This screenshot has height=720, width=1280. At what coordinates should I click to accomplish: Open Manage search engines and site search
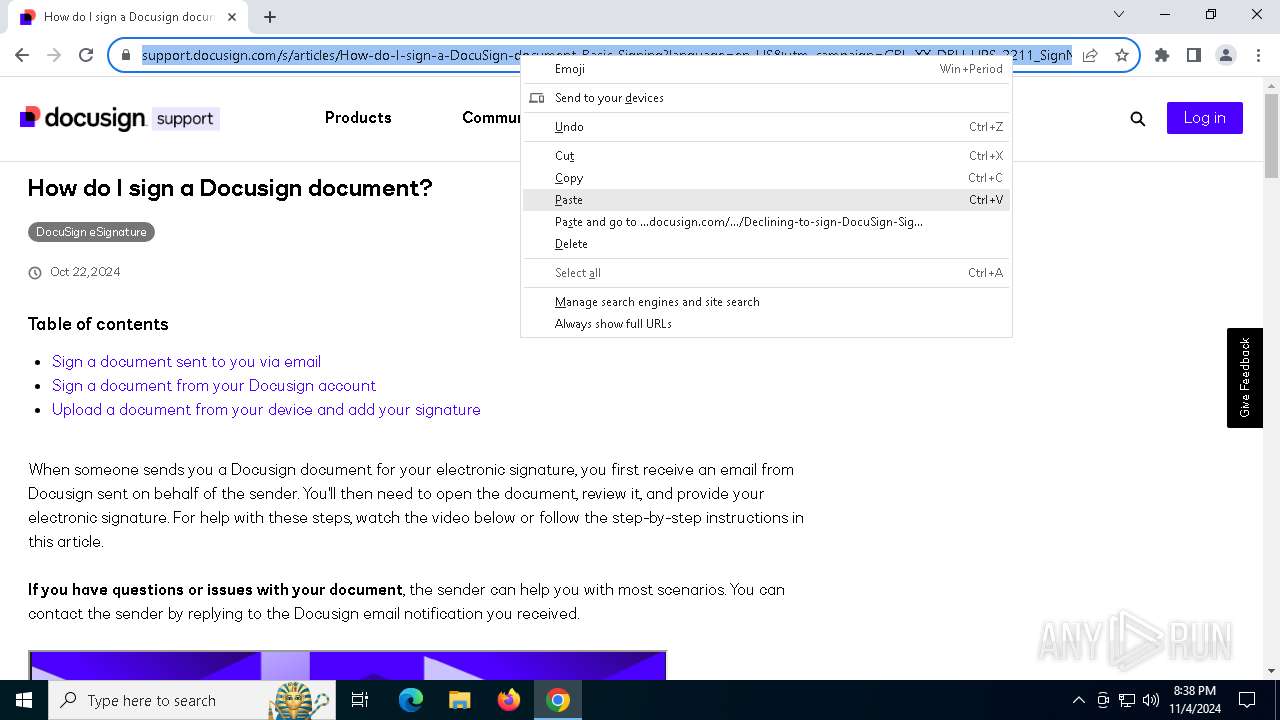[766, 302]
